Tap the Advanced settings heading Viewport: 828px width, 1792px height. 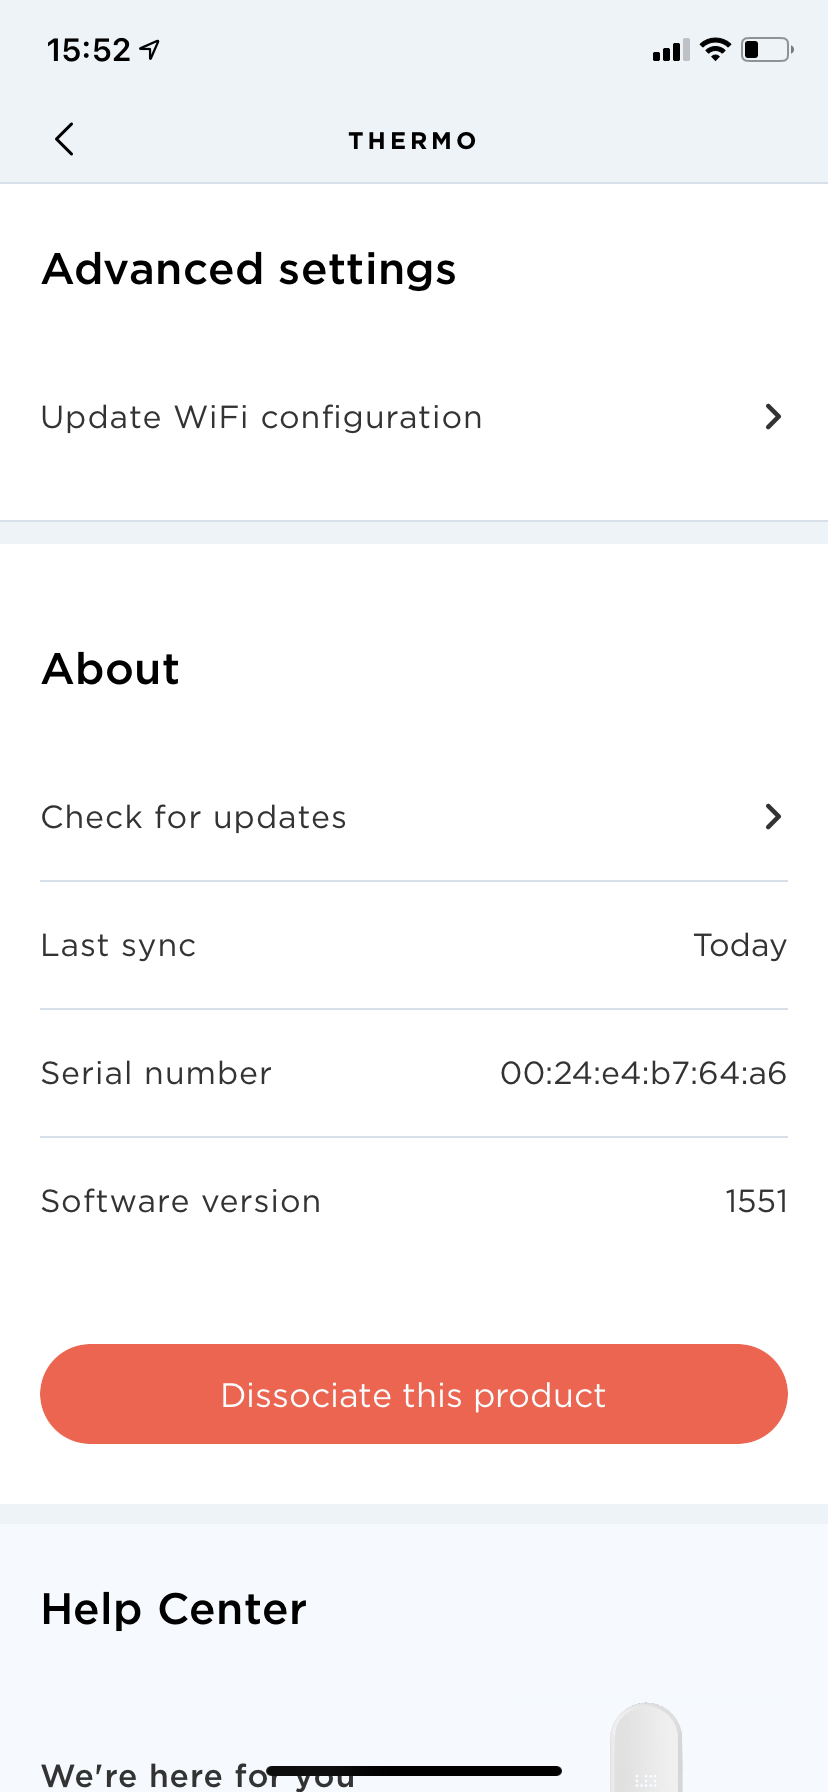pos(249,269)
